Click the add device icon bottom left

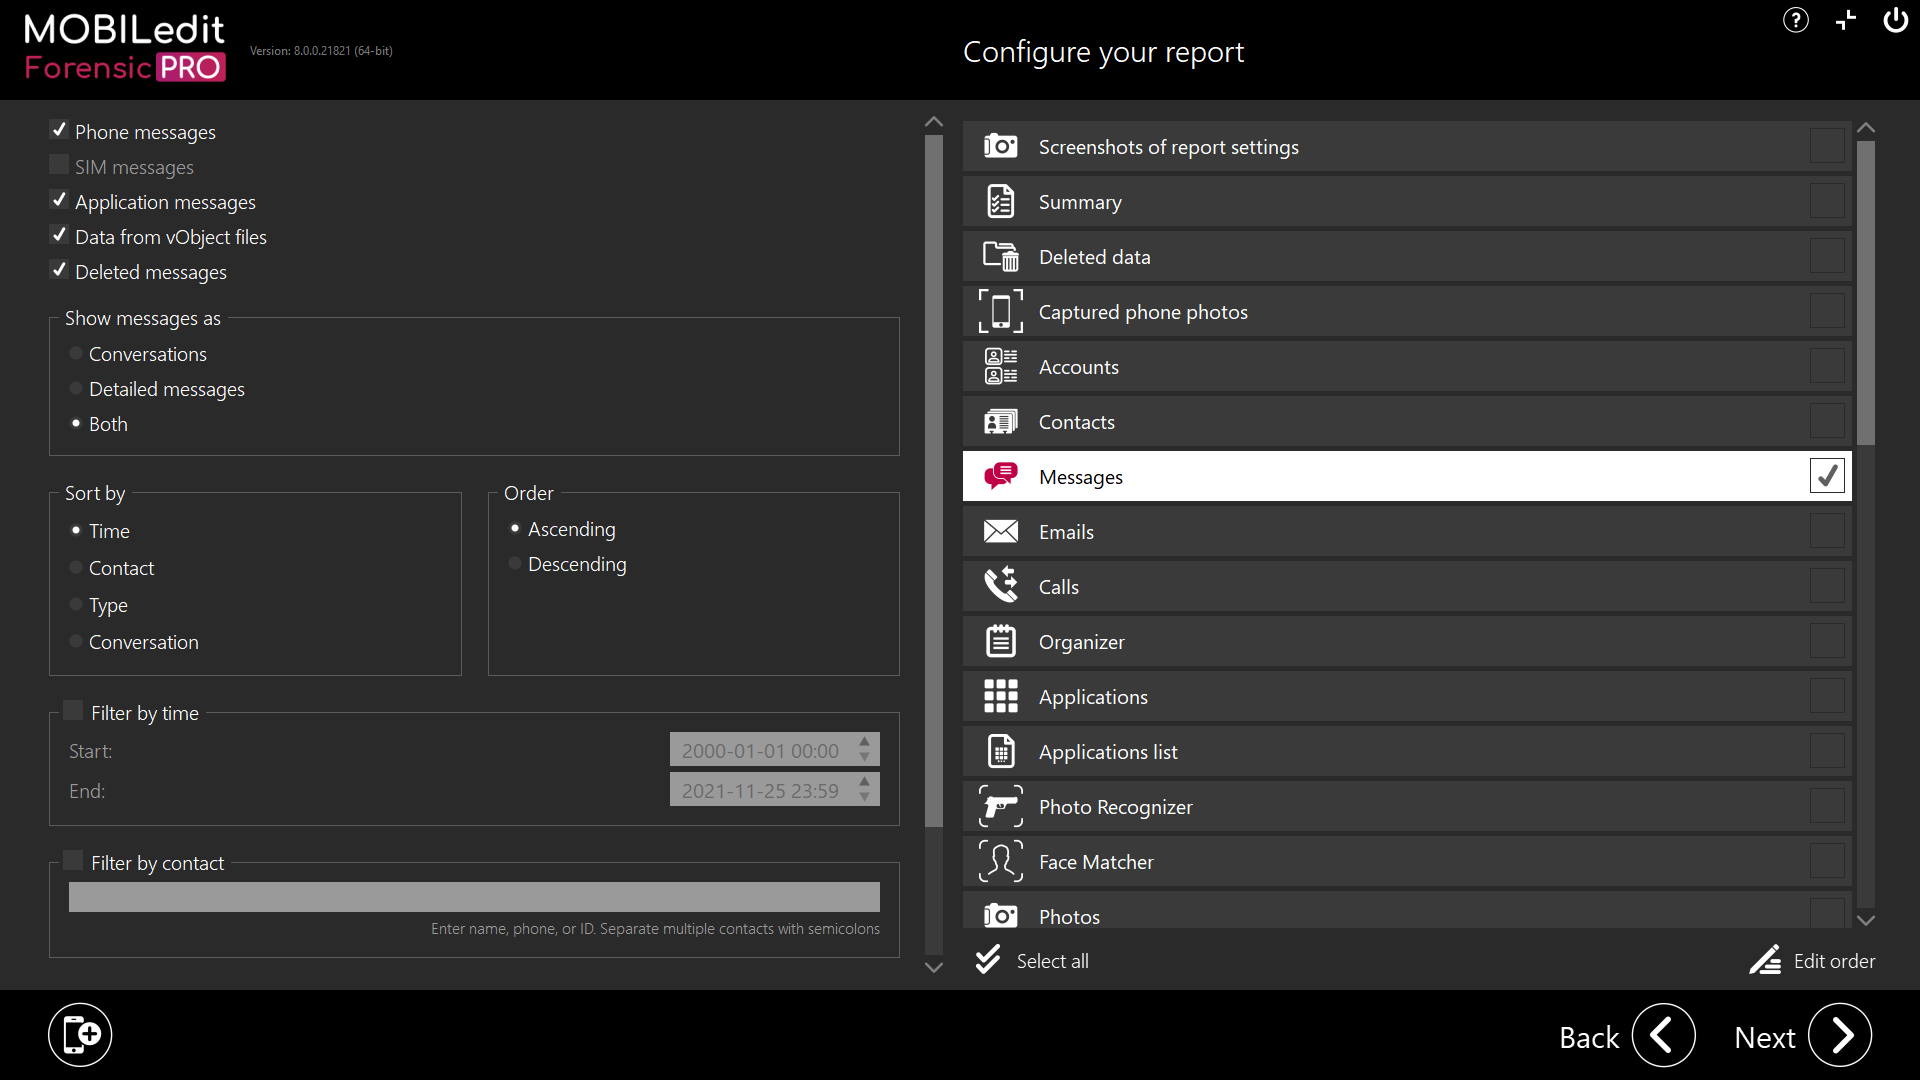[80, 1034]
